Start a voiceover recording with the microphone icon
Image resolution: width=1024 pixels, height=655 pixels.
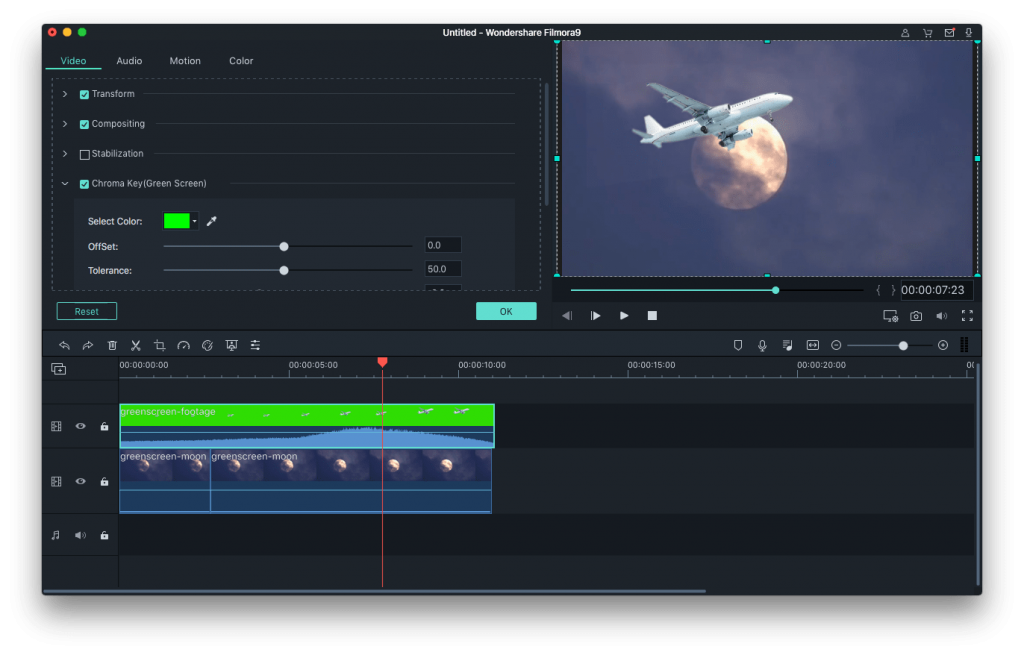pyautogui.click(x=762, y=345)
